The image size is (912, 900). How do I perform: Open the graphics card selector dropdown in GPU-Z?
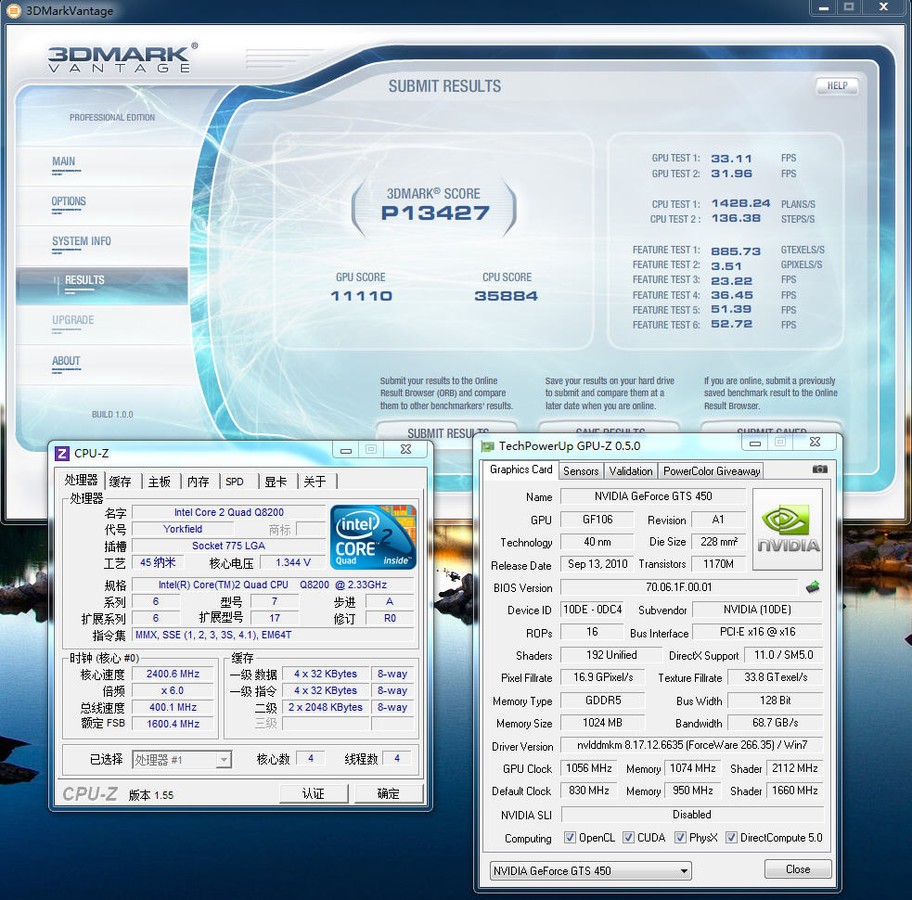click(x=686, y=870)
